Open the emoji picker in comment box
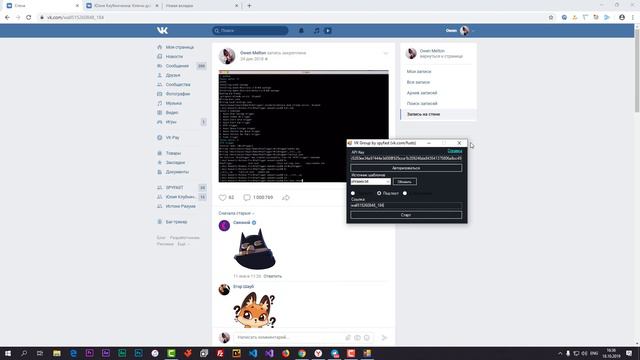640x360 pixels. coord(367,338)
